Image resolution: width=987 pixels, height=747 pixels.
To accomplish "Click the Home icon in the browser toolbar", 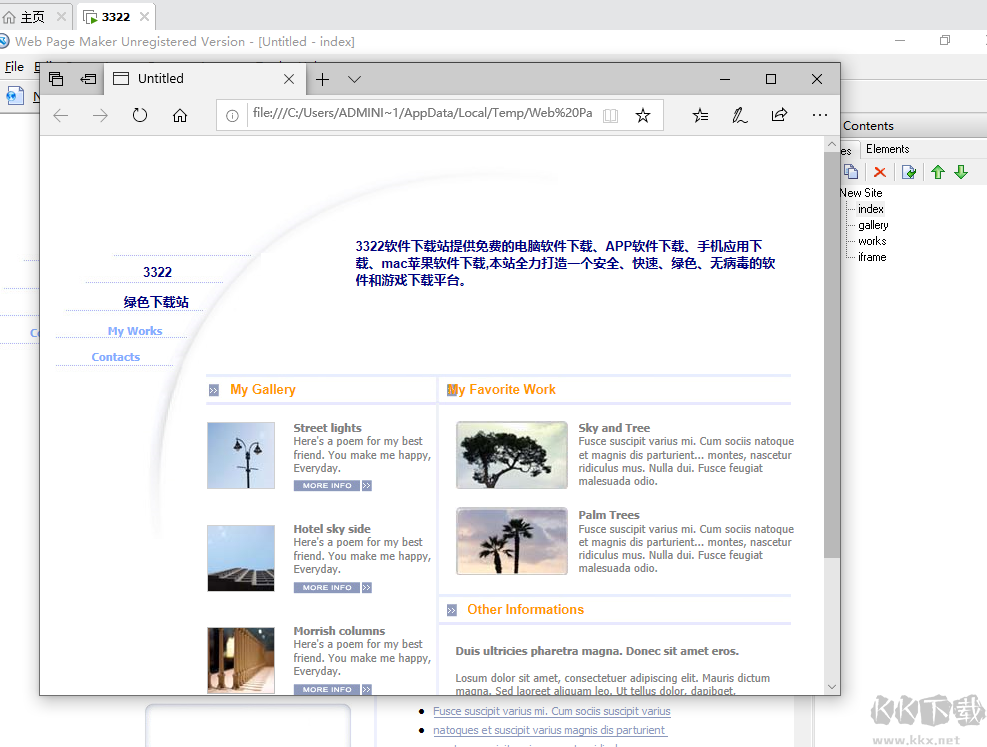I will (x=179, y=115).
